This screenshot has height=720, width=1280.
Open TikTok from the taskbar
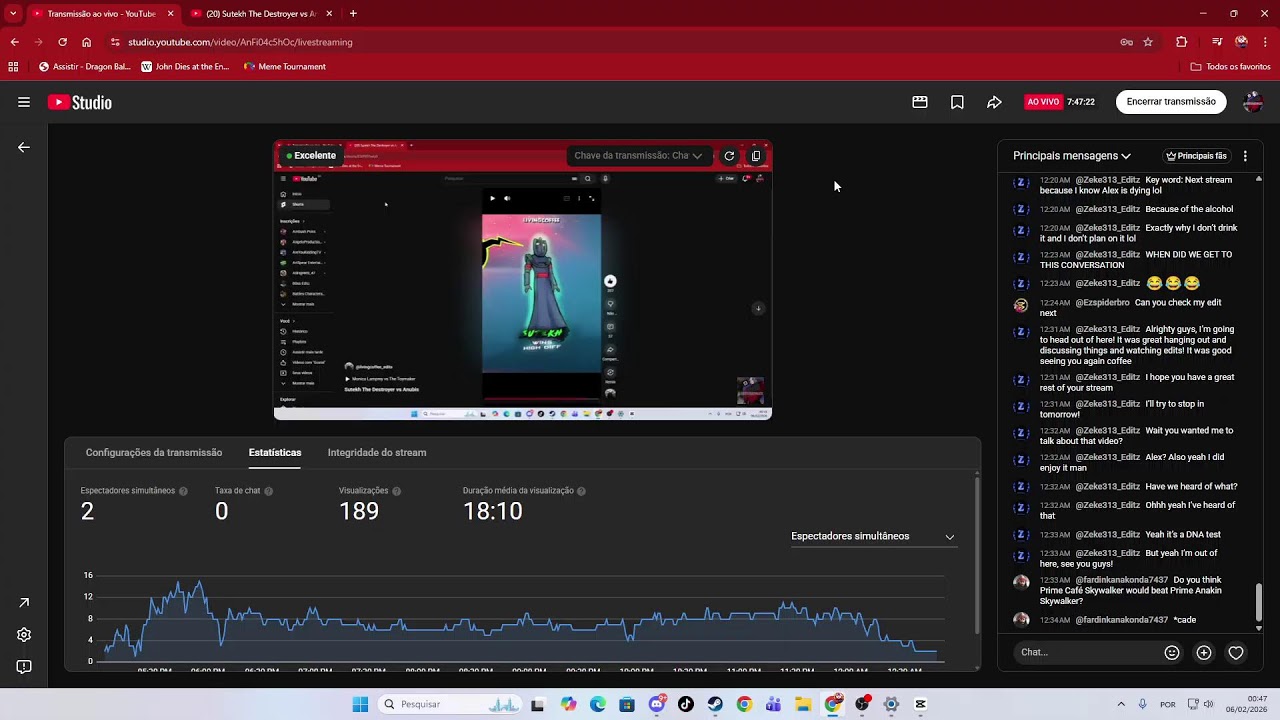tap(686, 704)
